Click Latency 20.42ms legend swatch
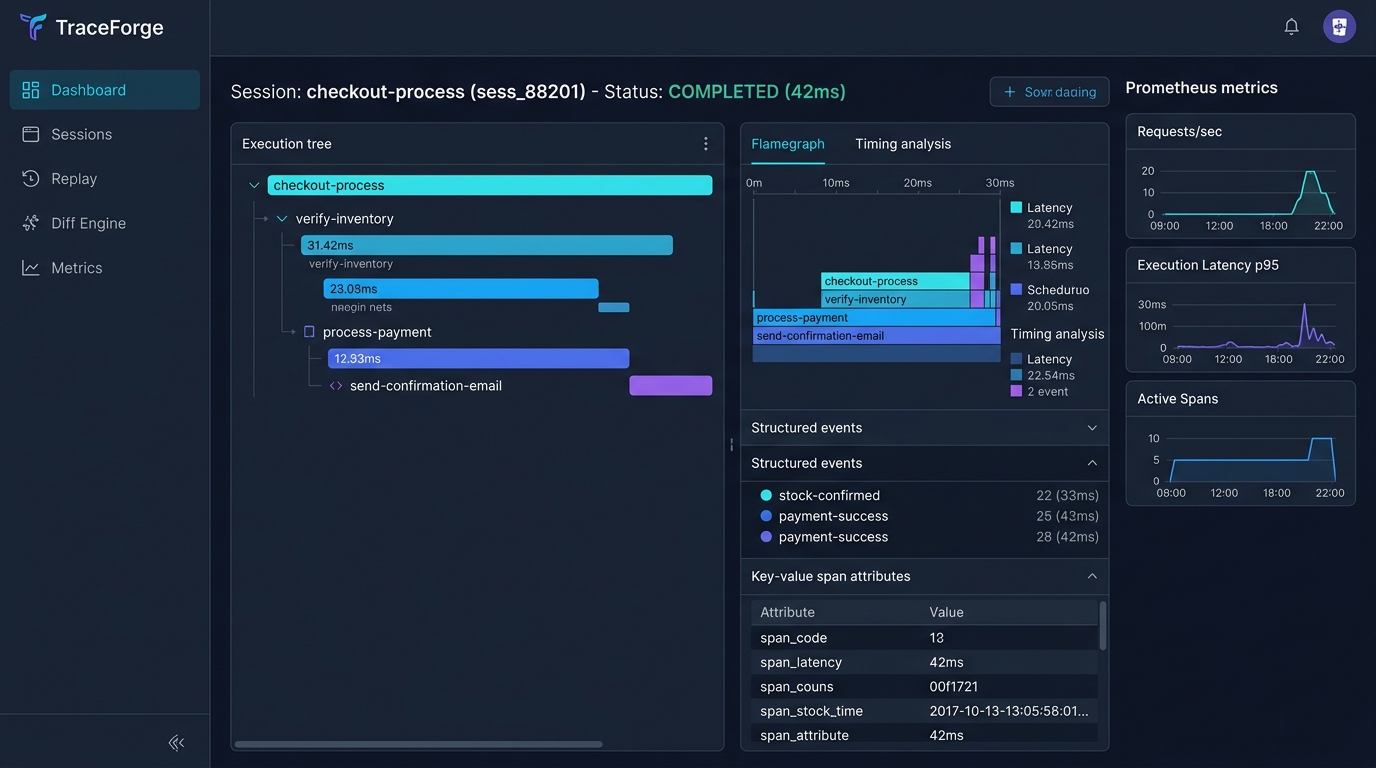The height and width of the screenshot is (768, 1376). [x=1016, y=207]
